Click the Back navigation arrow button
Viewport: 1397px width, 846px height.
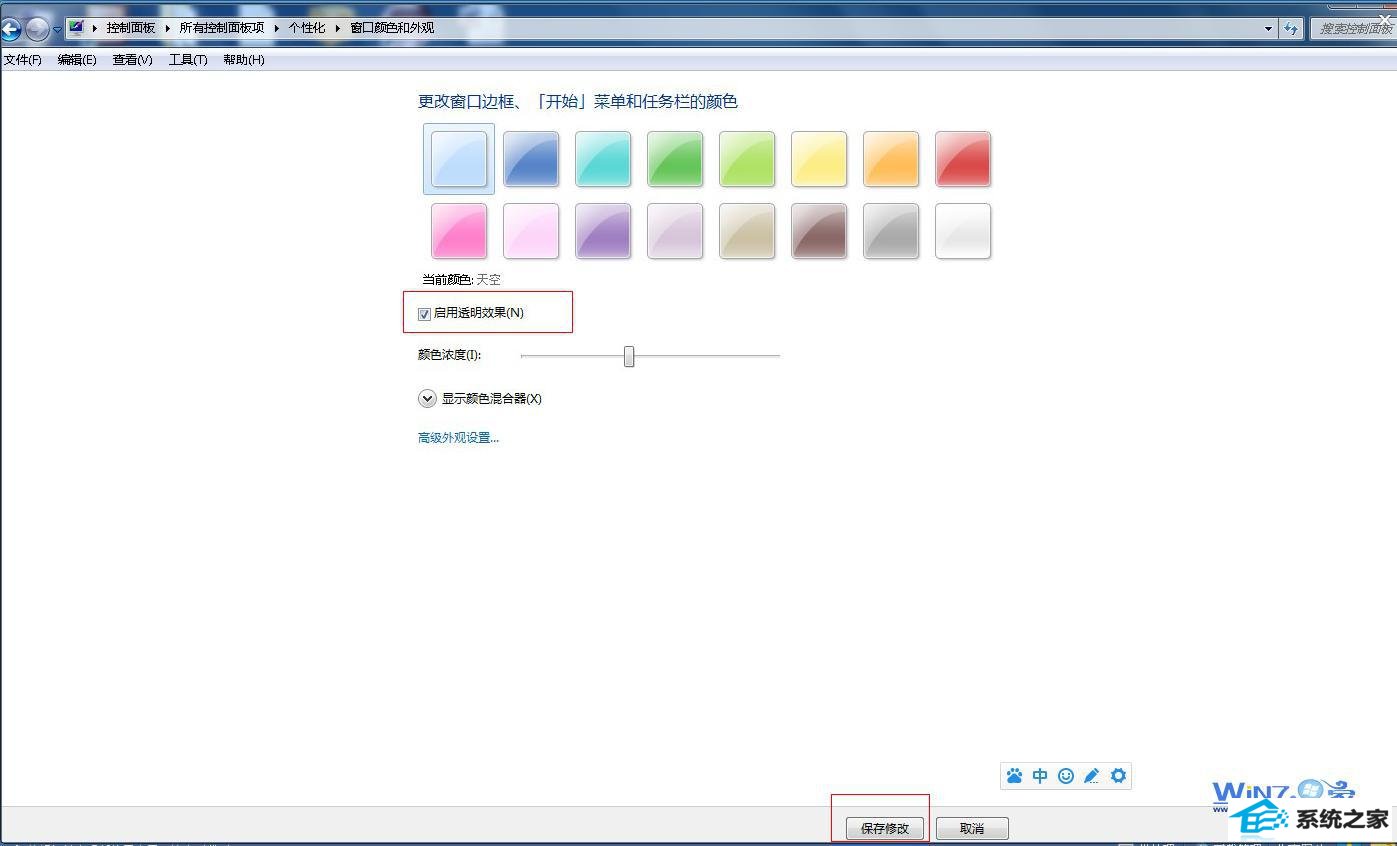[x=11, y=29]
